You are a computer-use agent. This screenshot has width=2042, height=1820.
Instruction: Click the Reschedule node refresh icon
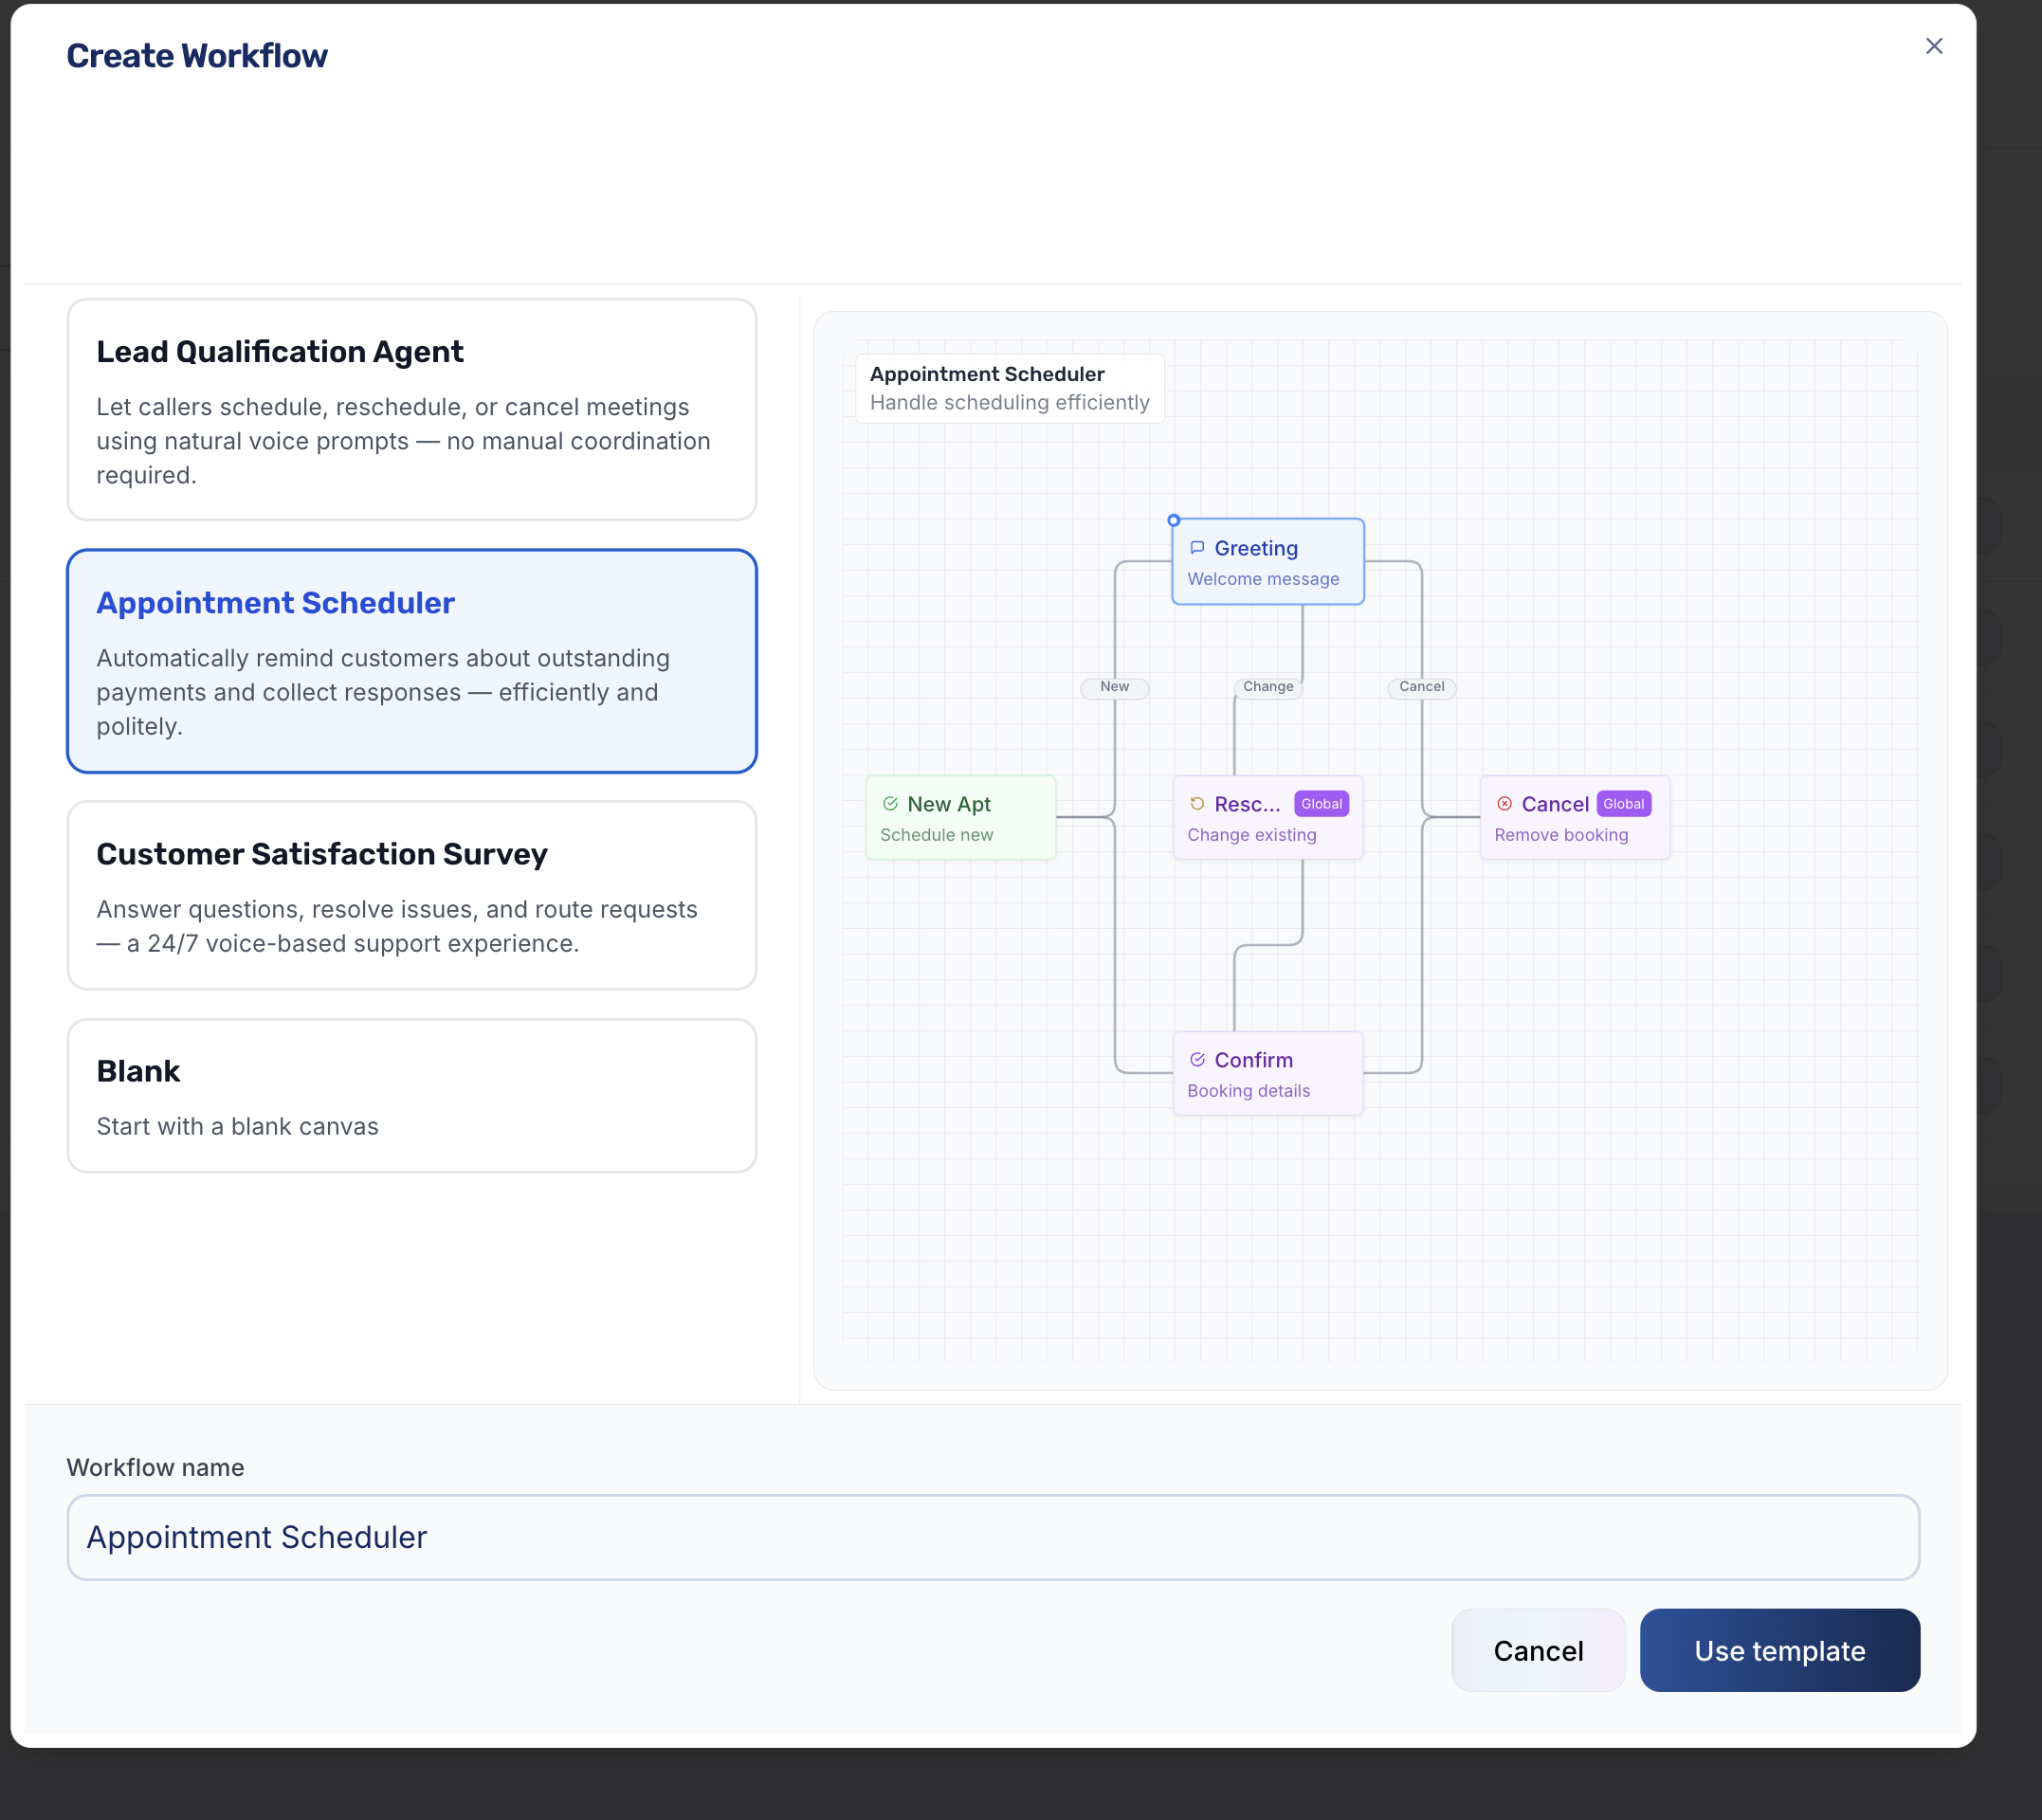[1197, 804]
